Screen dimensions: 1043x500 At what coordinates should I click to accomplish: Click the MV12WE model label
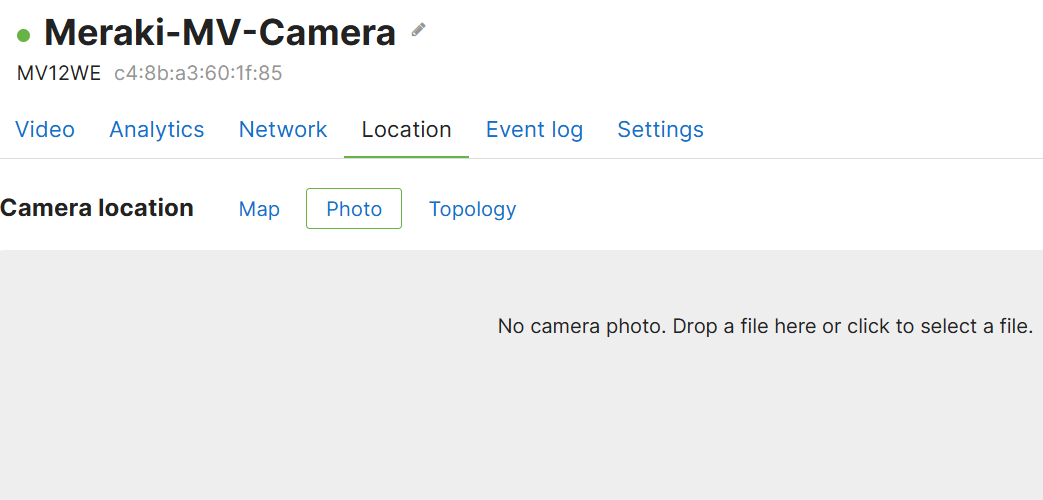pos(59,73)
